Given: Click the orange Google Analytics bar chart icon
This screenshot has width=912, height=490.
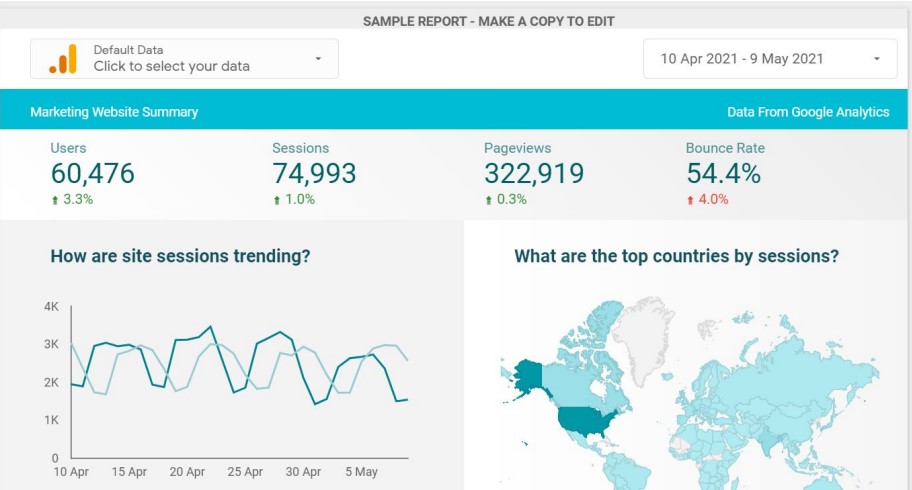Looking at the screenshot, I should 62,59.
